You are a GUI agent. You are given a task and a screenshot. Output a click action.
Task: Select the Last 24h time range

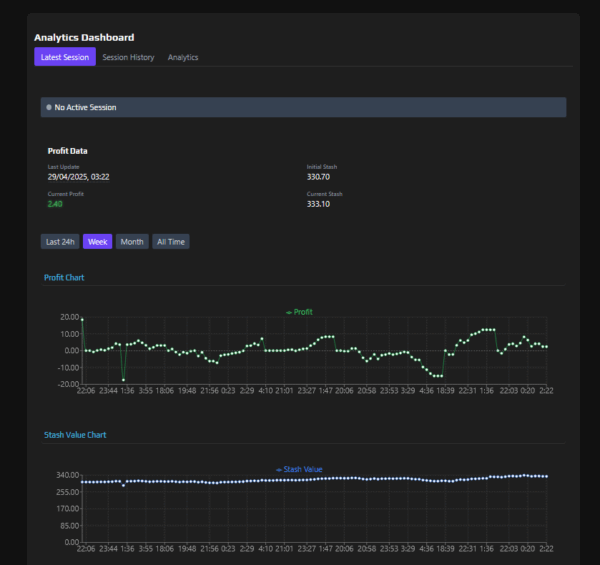[x=60, y=241]
